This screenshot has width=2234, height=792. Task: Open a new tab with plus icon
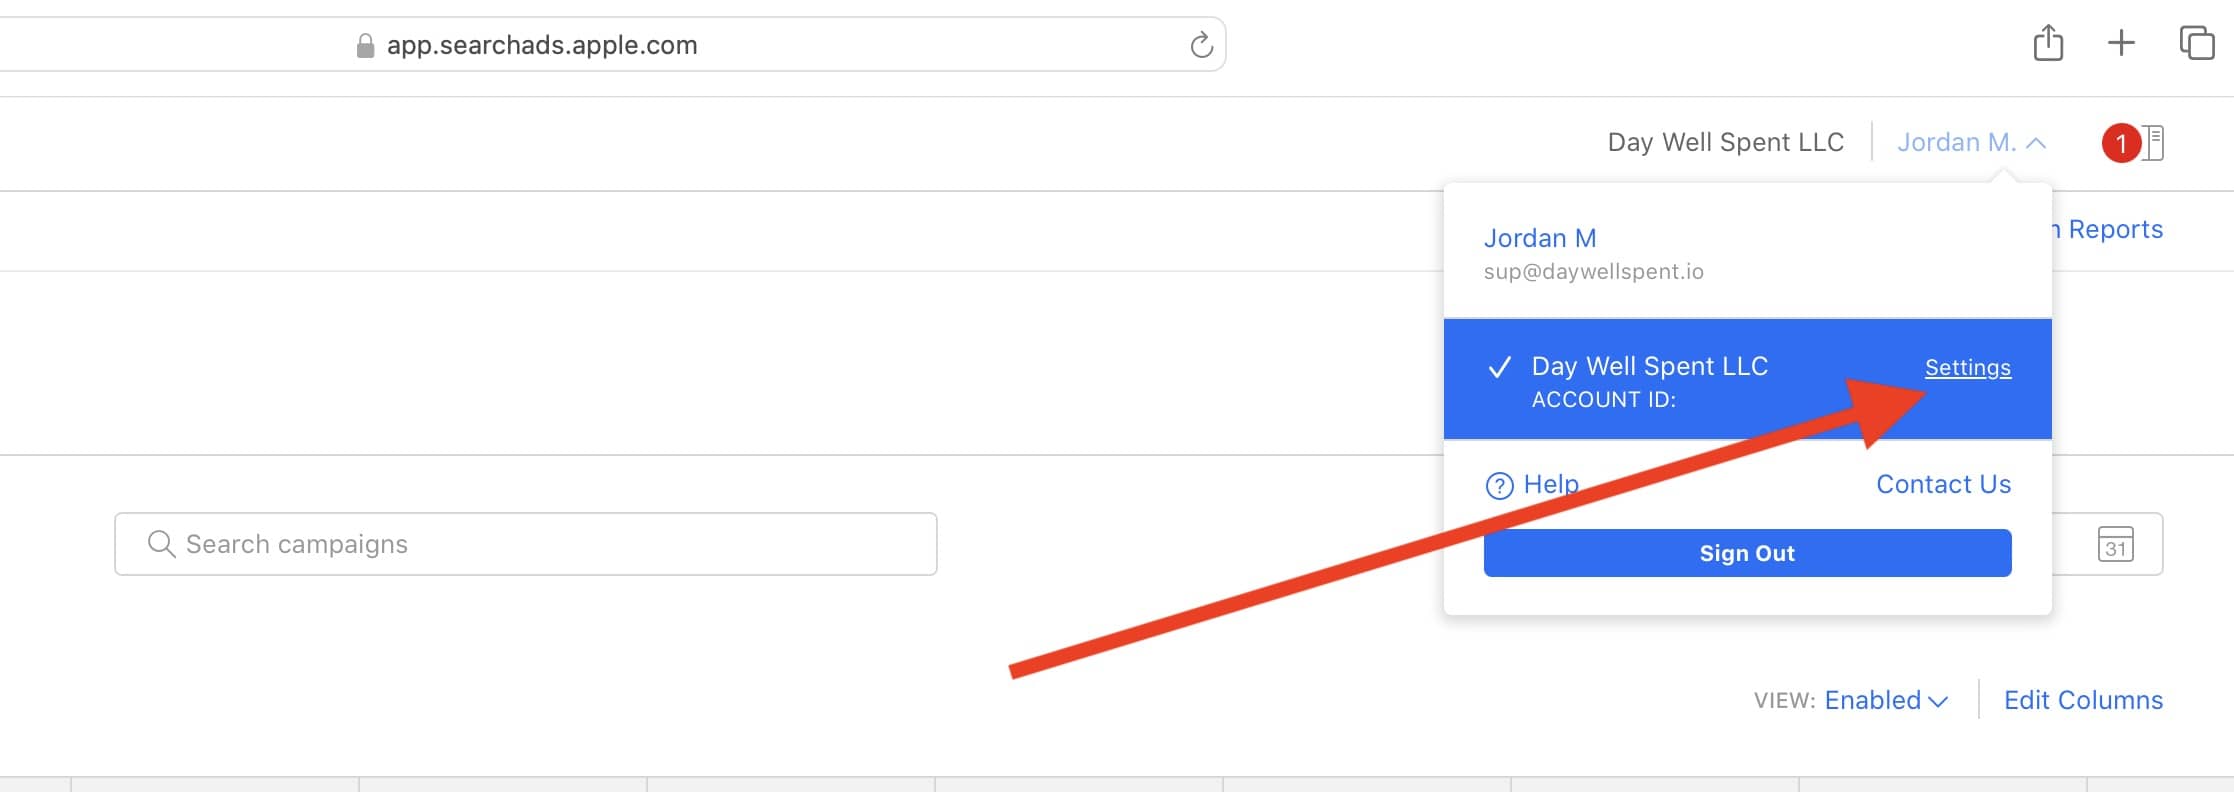point(2121,43)
